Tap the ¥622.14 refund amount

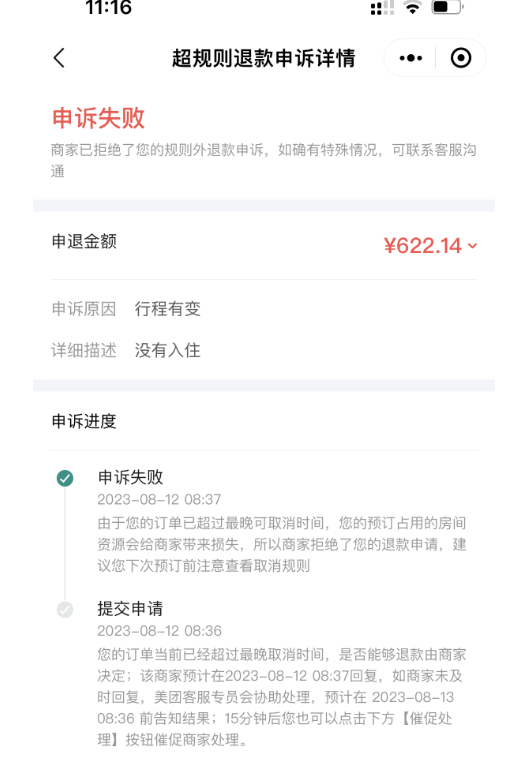(x=423, y=245)
